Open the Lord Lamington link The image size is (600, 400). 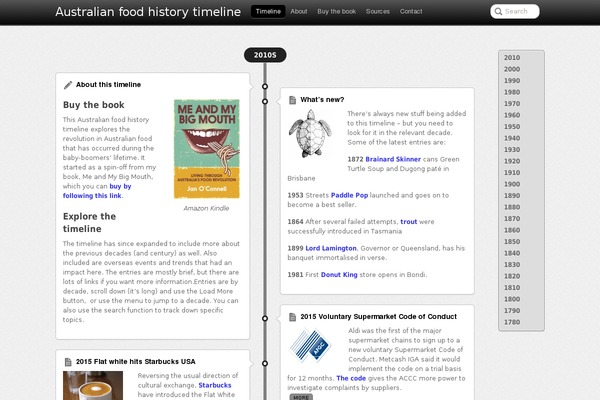[x=331, y=248]
